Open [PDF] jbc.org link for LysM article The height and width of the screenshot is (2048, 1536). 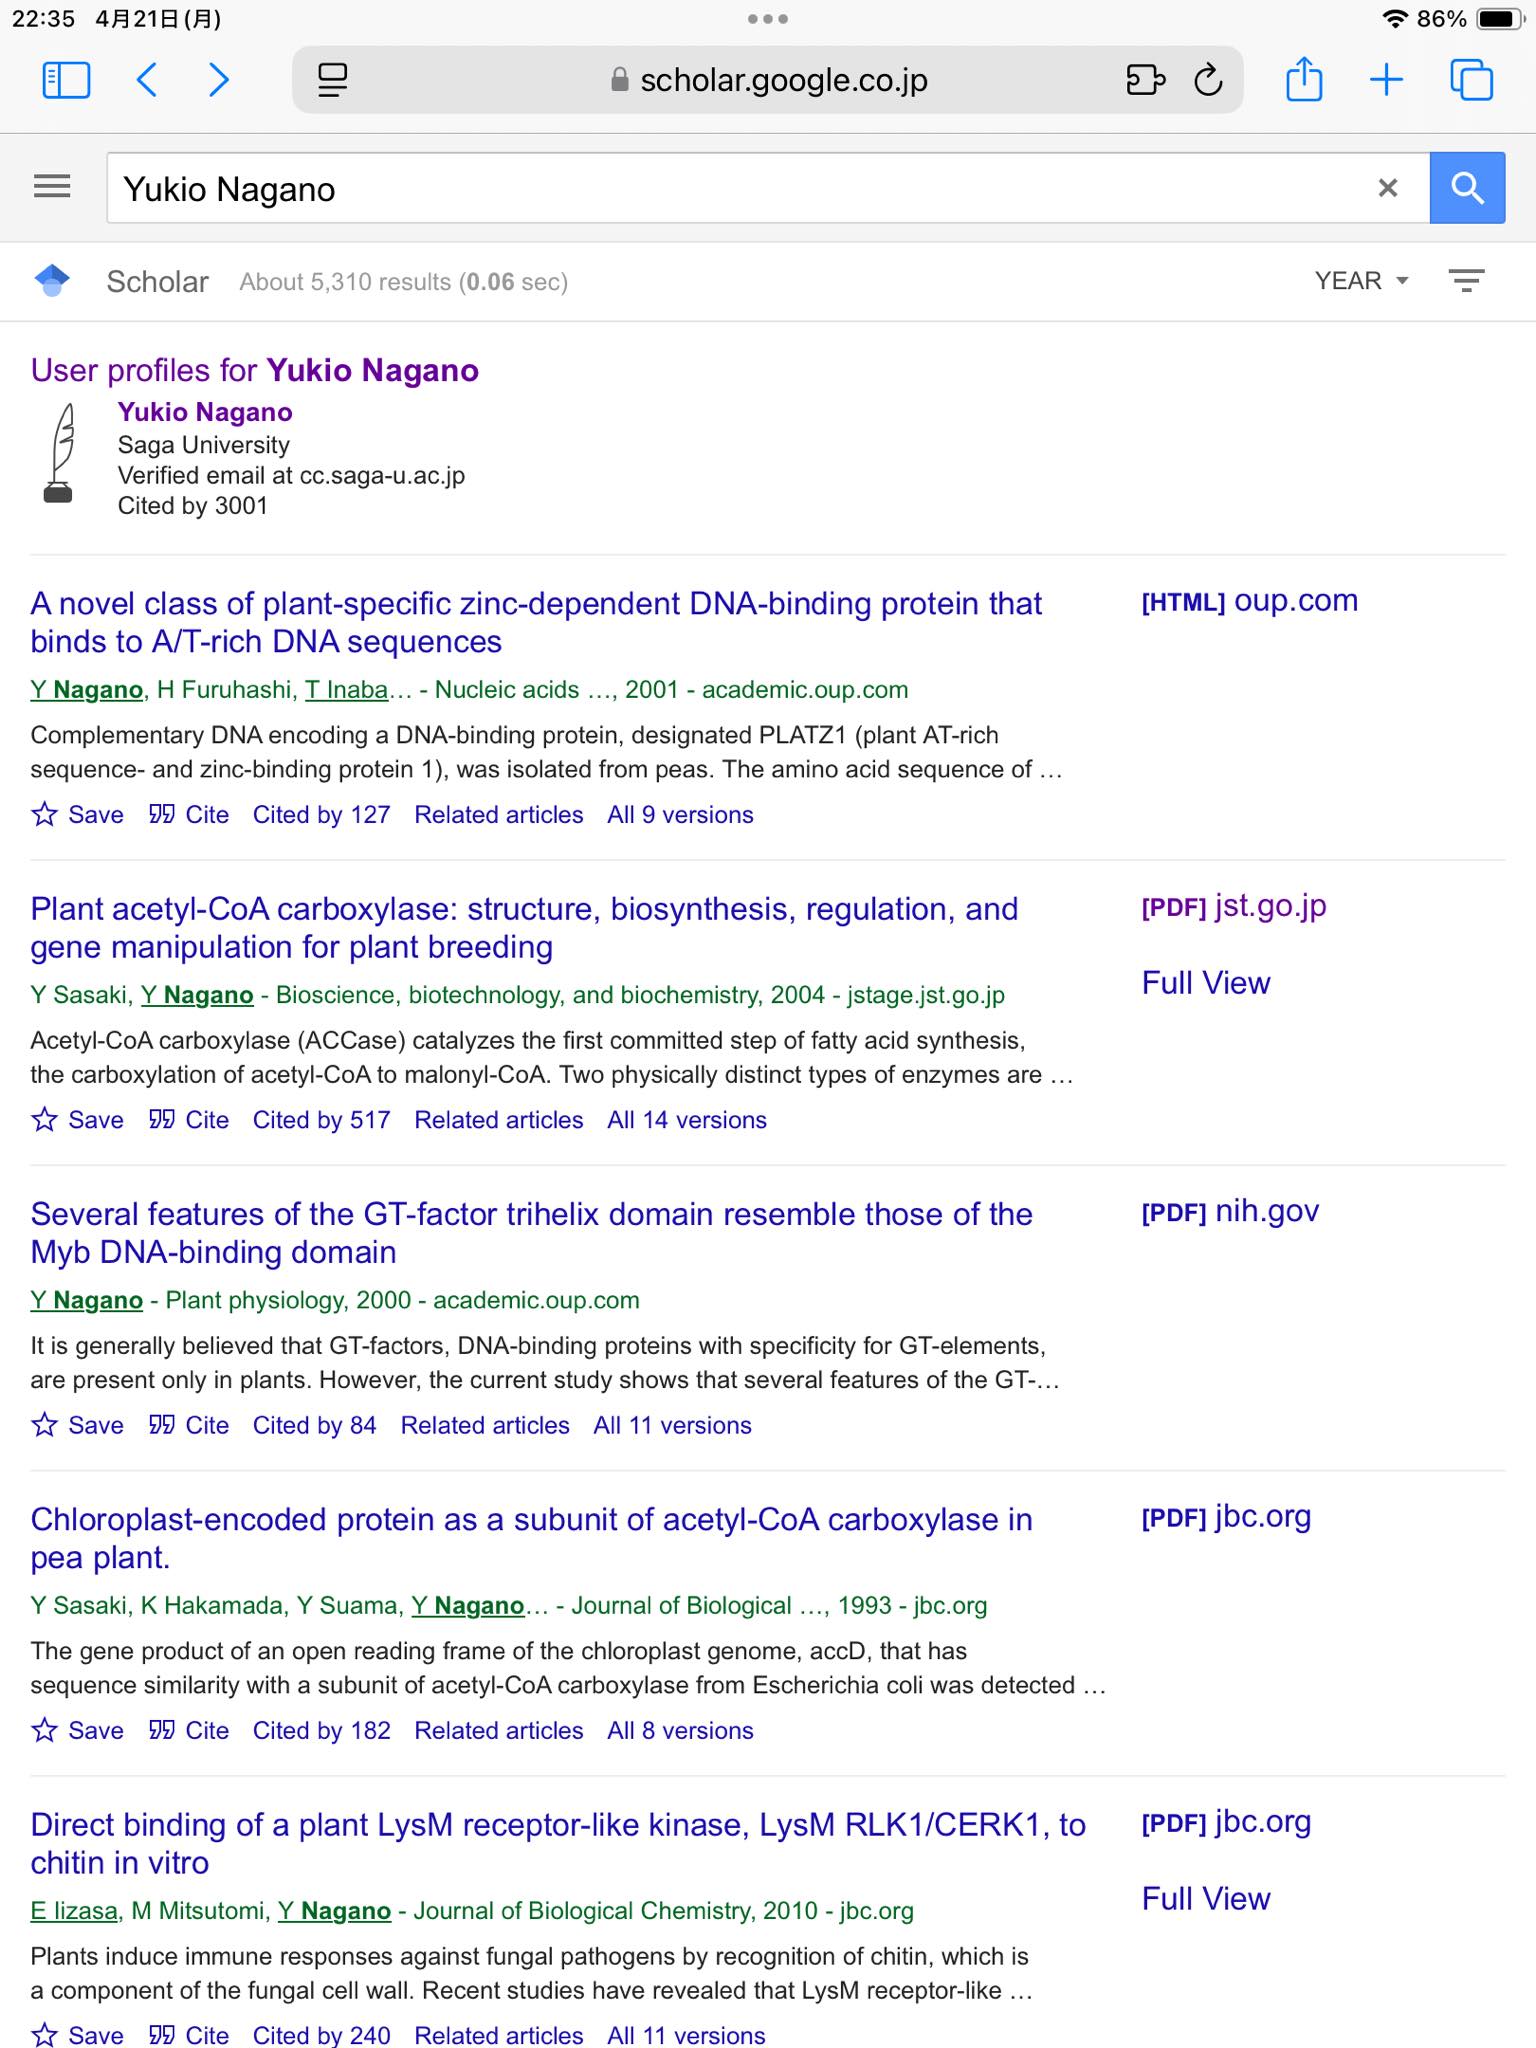coord(1226,1821)
